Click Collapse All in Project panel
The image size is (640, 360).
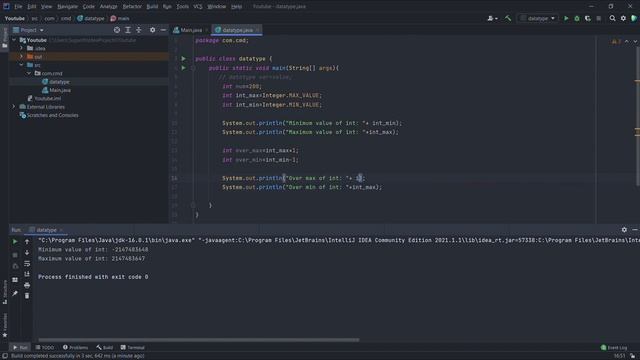tap(139, 30)
